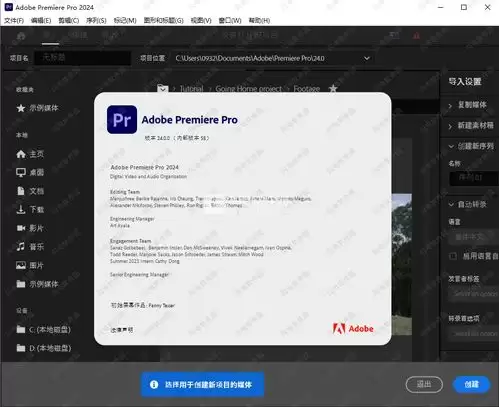
Task: Open the 视图(V) menu
Action: point(201,21)
